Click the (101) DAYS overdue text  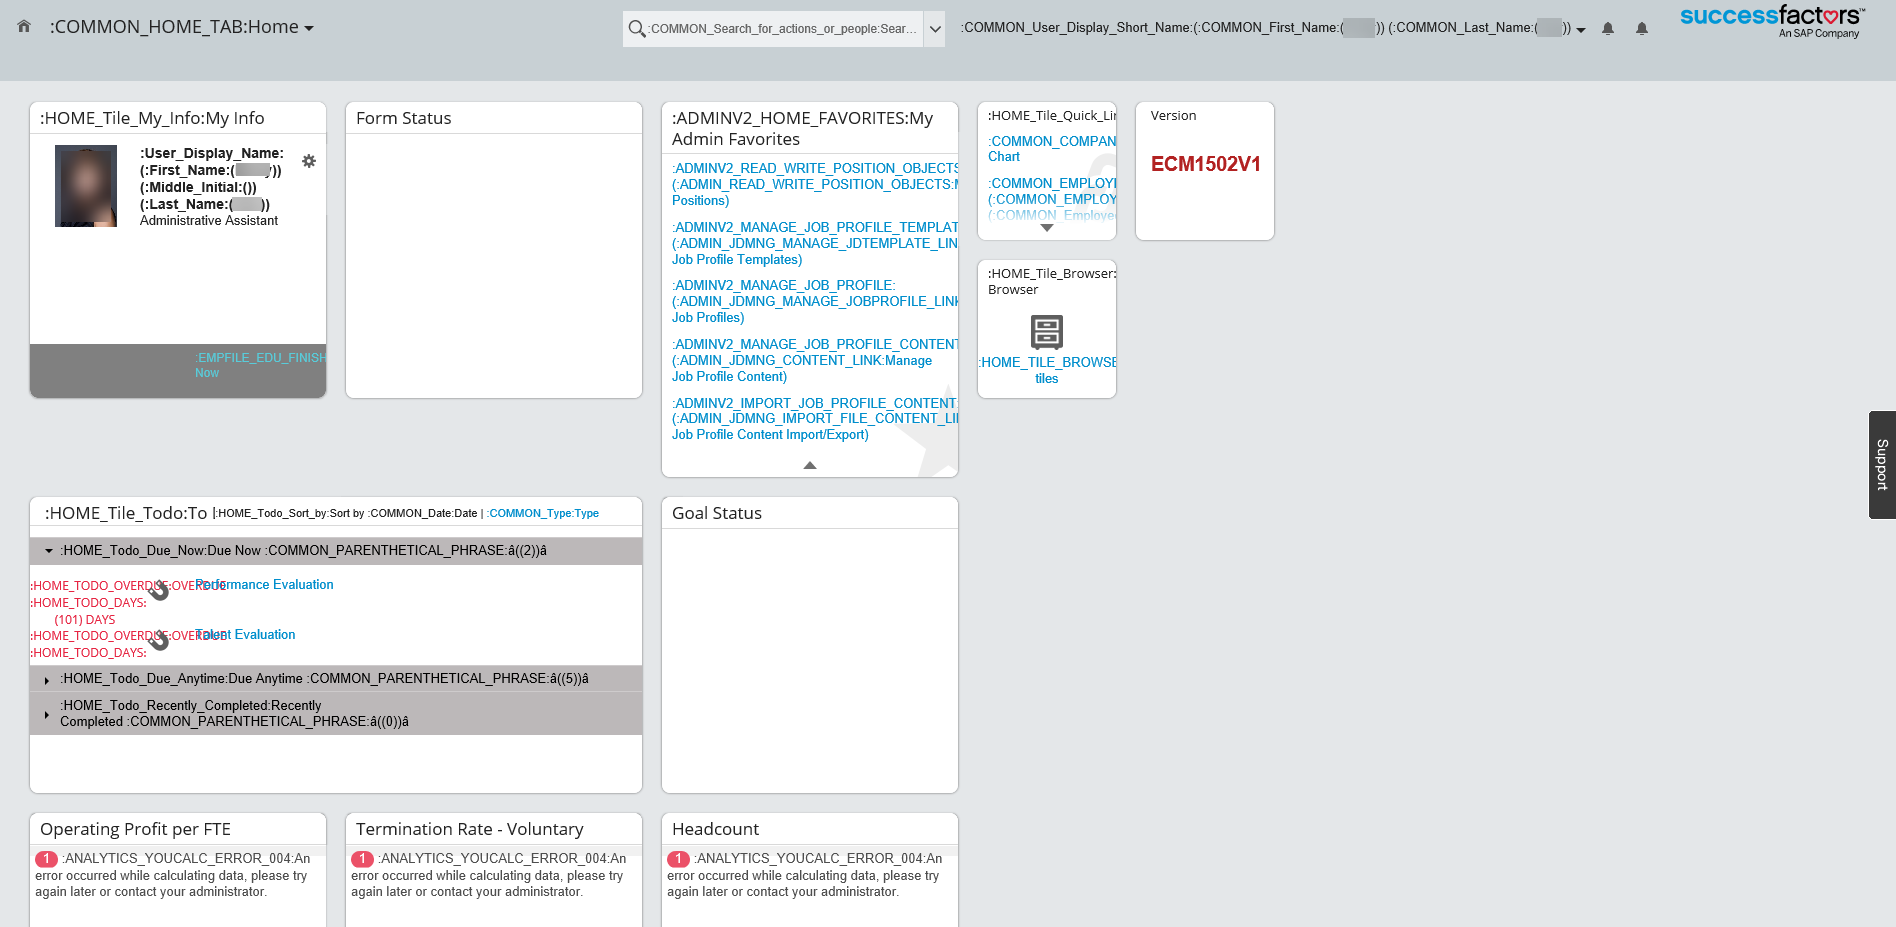pyautogui.click(x=85, y=620)
